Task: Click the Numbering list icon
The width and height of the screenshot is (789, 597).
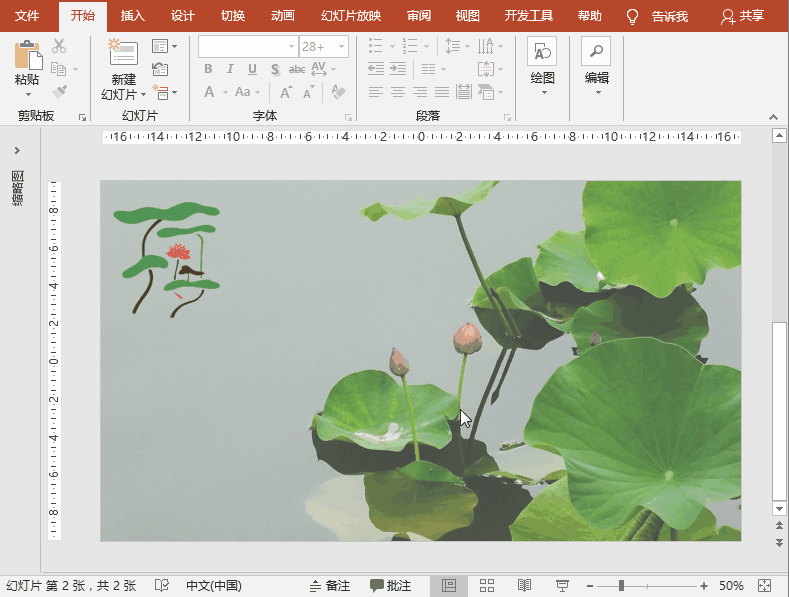Action: pos(410,46)
